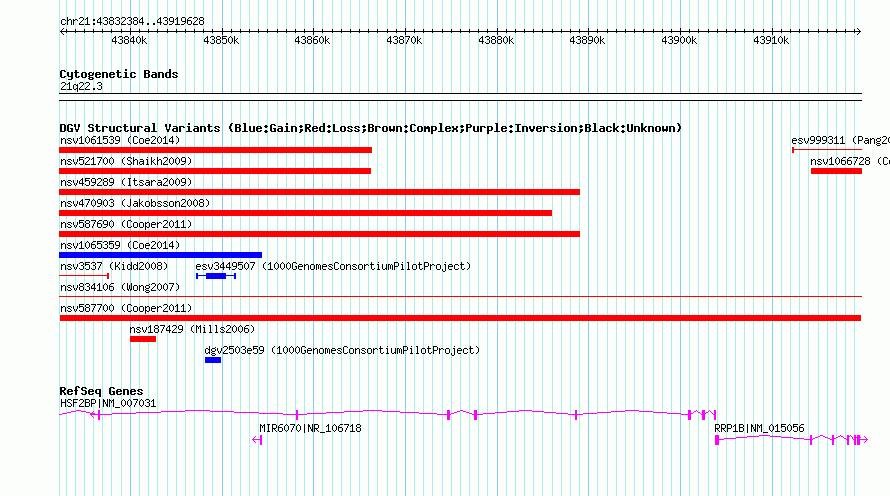Select the thin red line under nsv834106

(x=460, y=296)
